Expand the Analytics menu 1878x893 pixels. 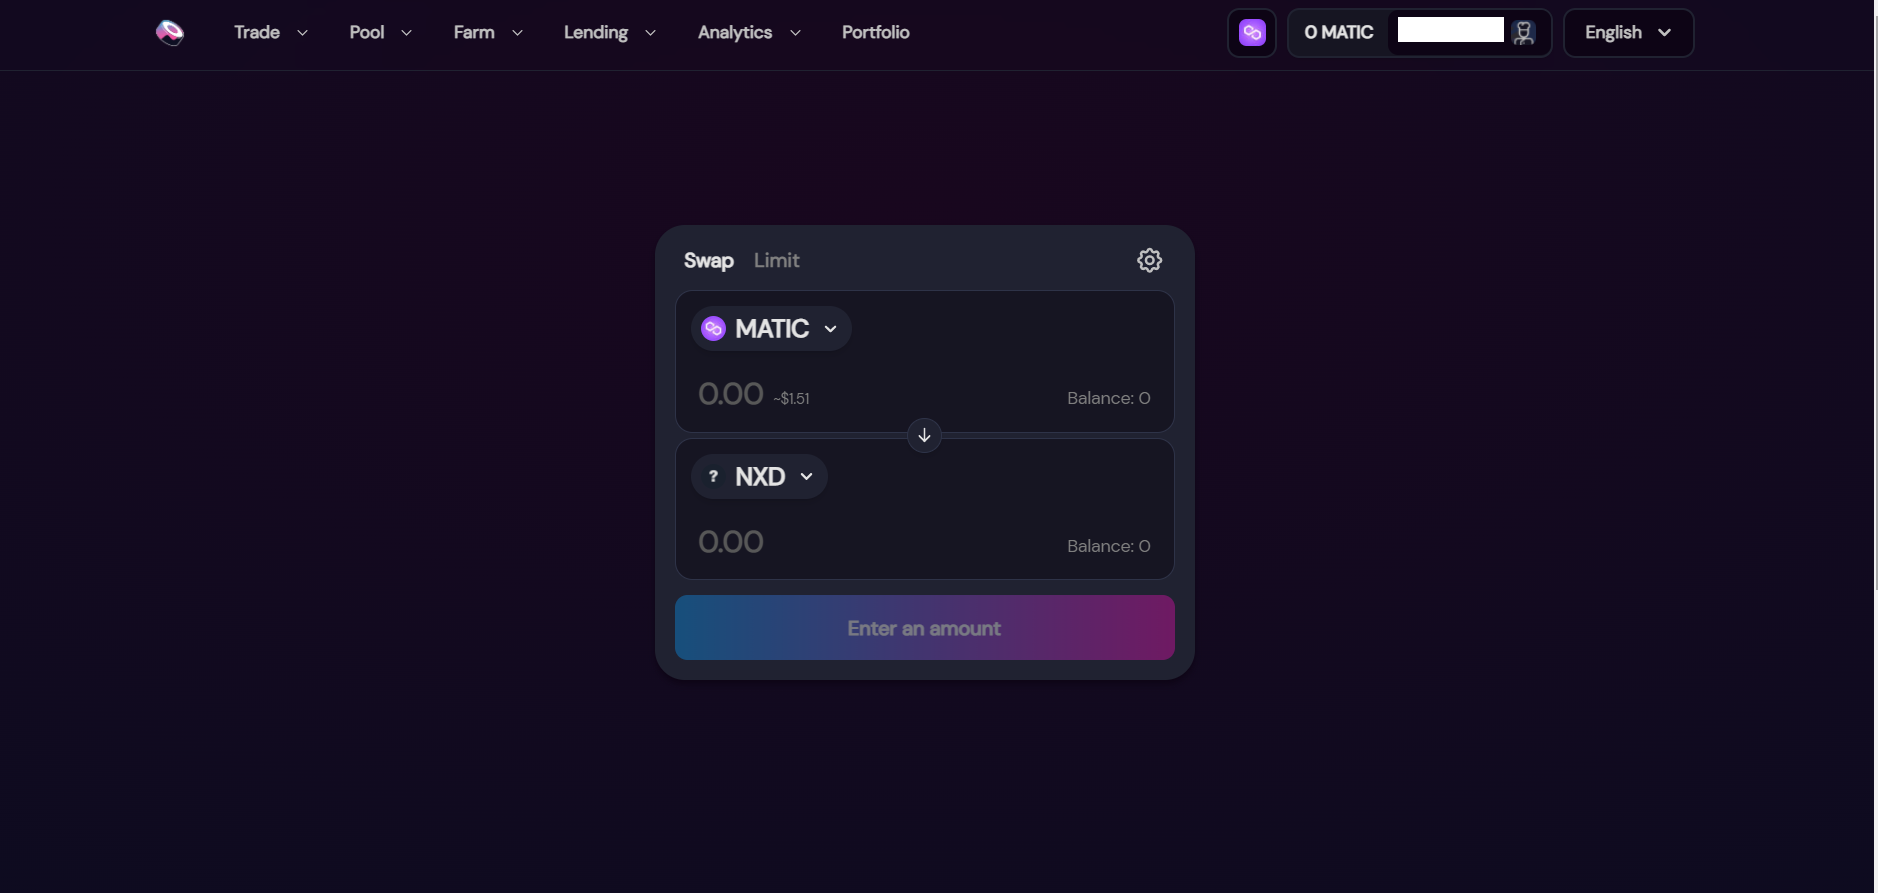[x=749, y=32]
